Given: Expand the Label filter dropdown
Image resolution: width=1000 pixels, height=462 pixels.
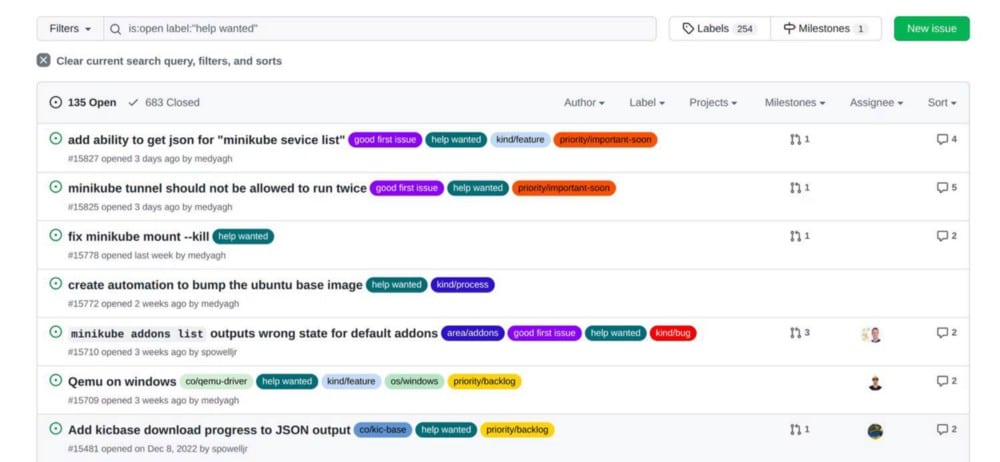Looking at the screenshot, I should [647, 102].
